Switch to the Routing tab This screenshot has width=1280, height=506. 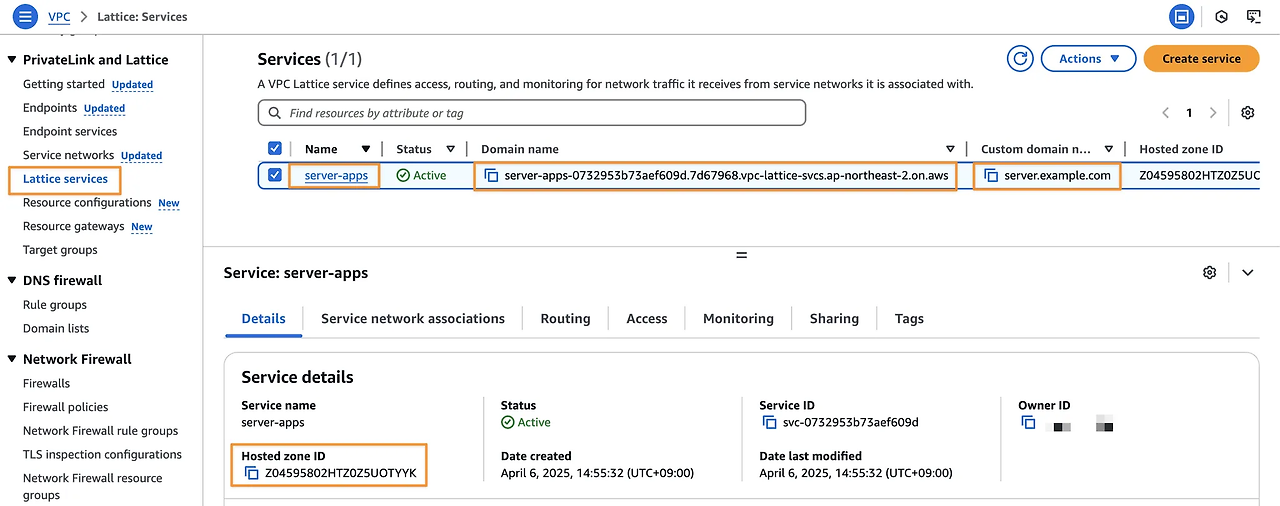(x=565, y=319)
